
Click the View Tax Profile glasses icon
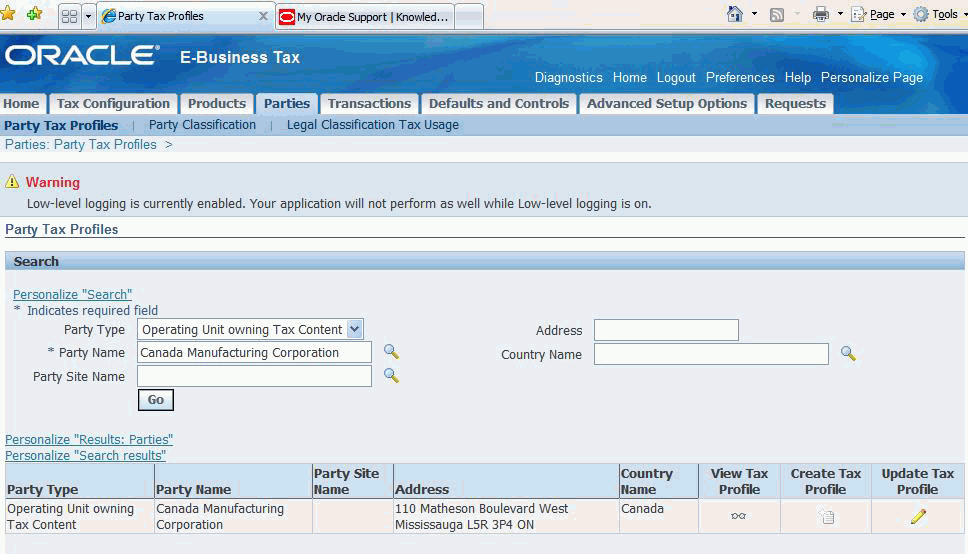tap(738, 516)
